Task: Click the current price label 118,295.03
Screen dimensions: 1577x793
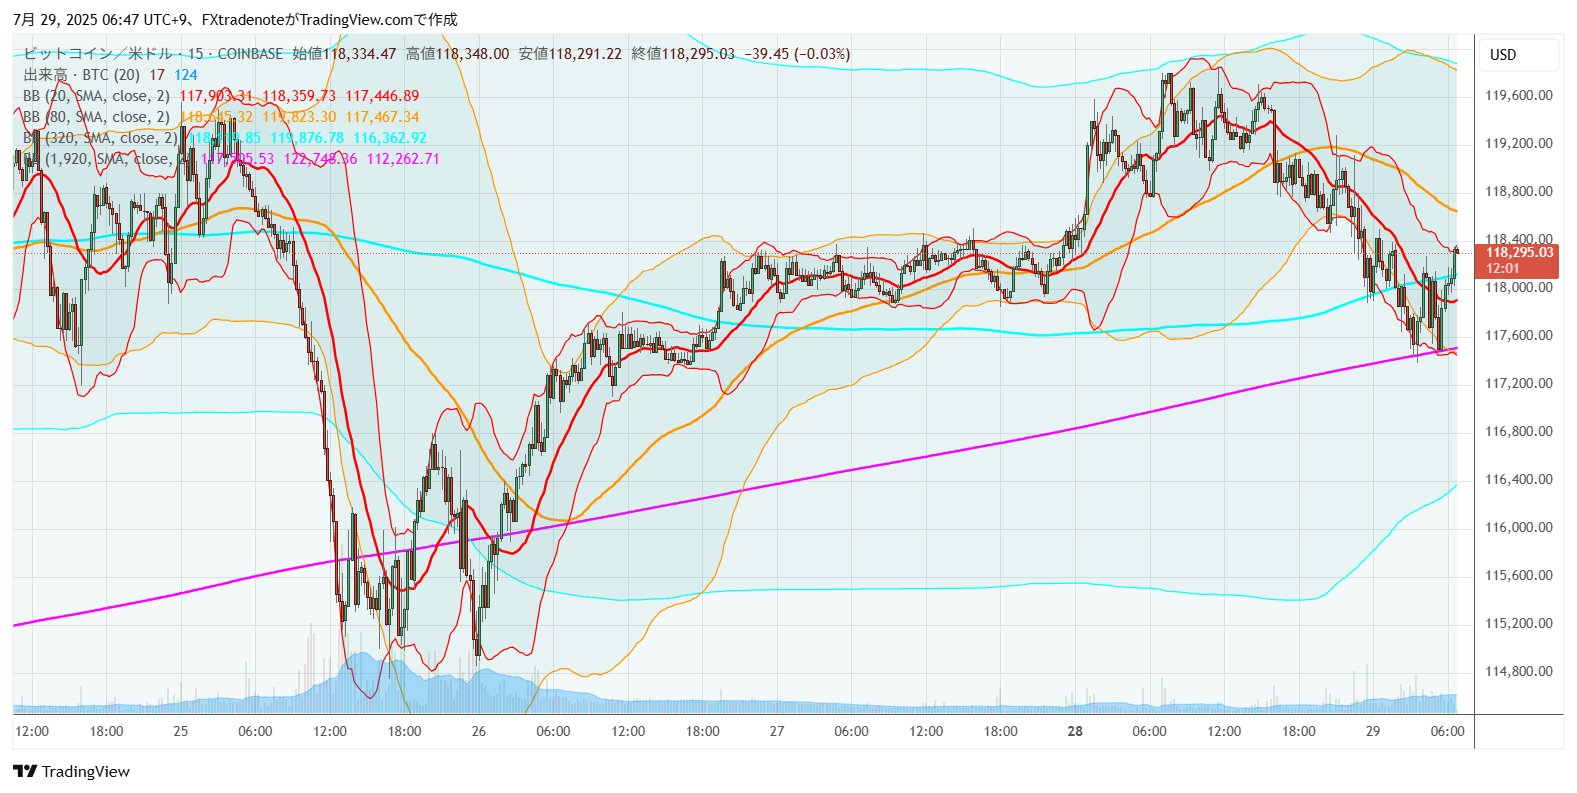Action: pos(1519,252)
